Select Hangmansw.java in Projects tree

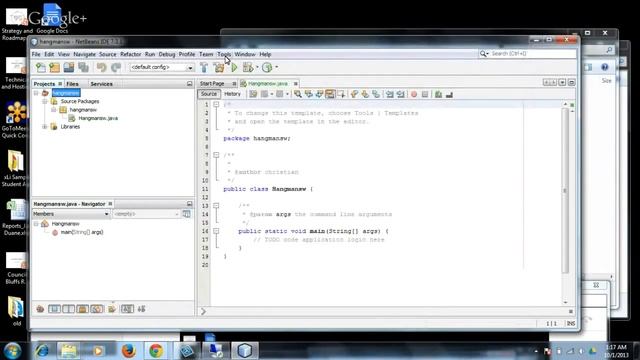click(x=98, y=118)
